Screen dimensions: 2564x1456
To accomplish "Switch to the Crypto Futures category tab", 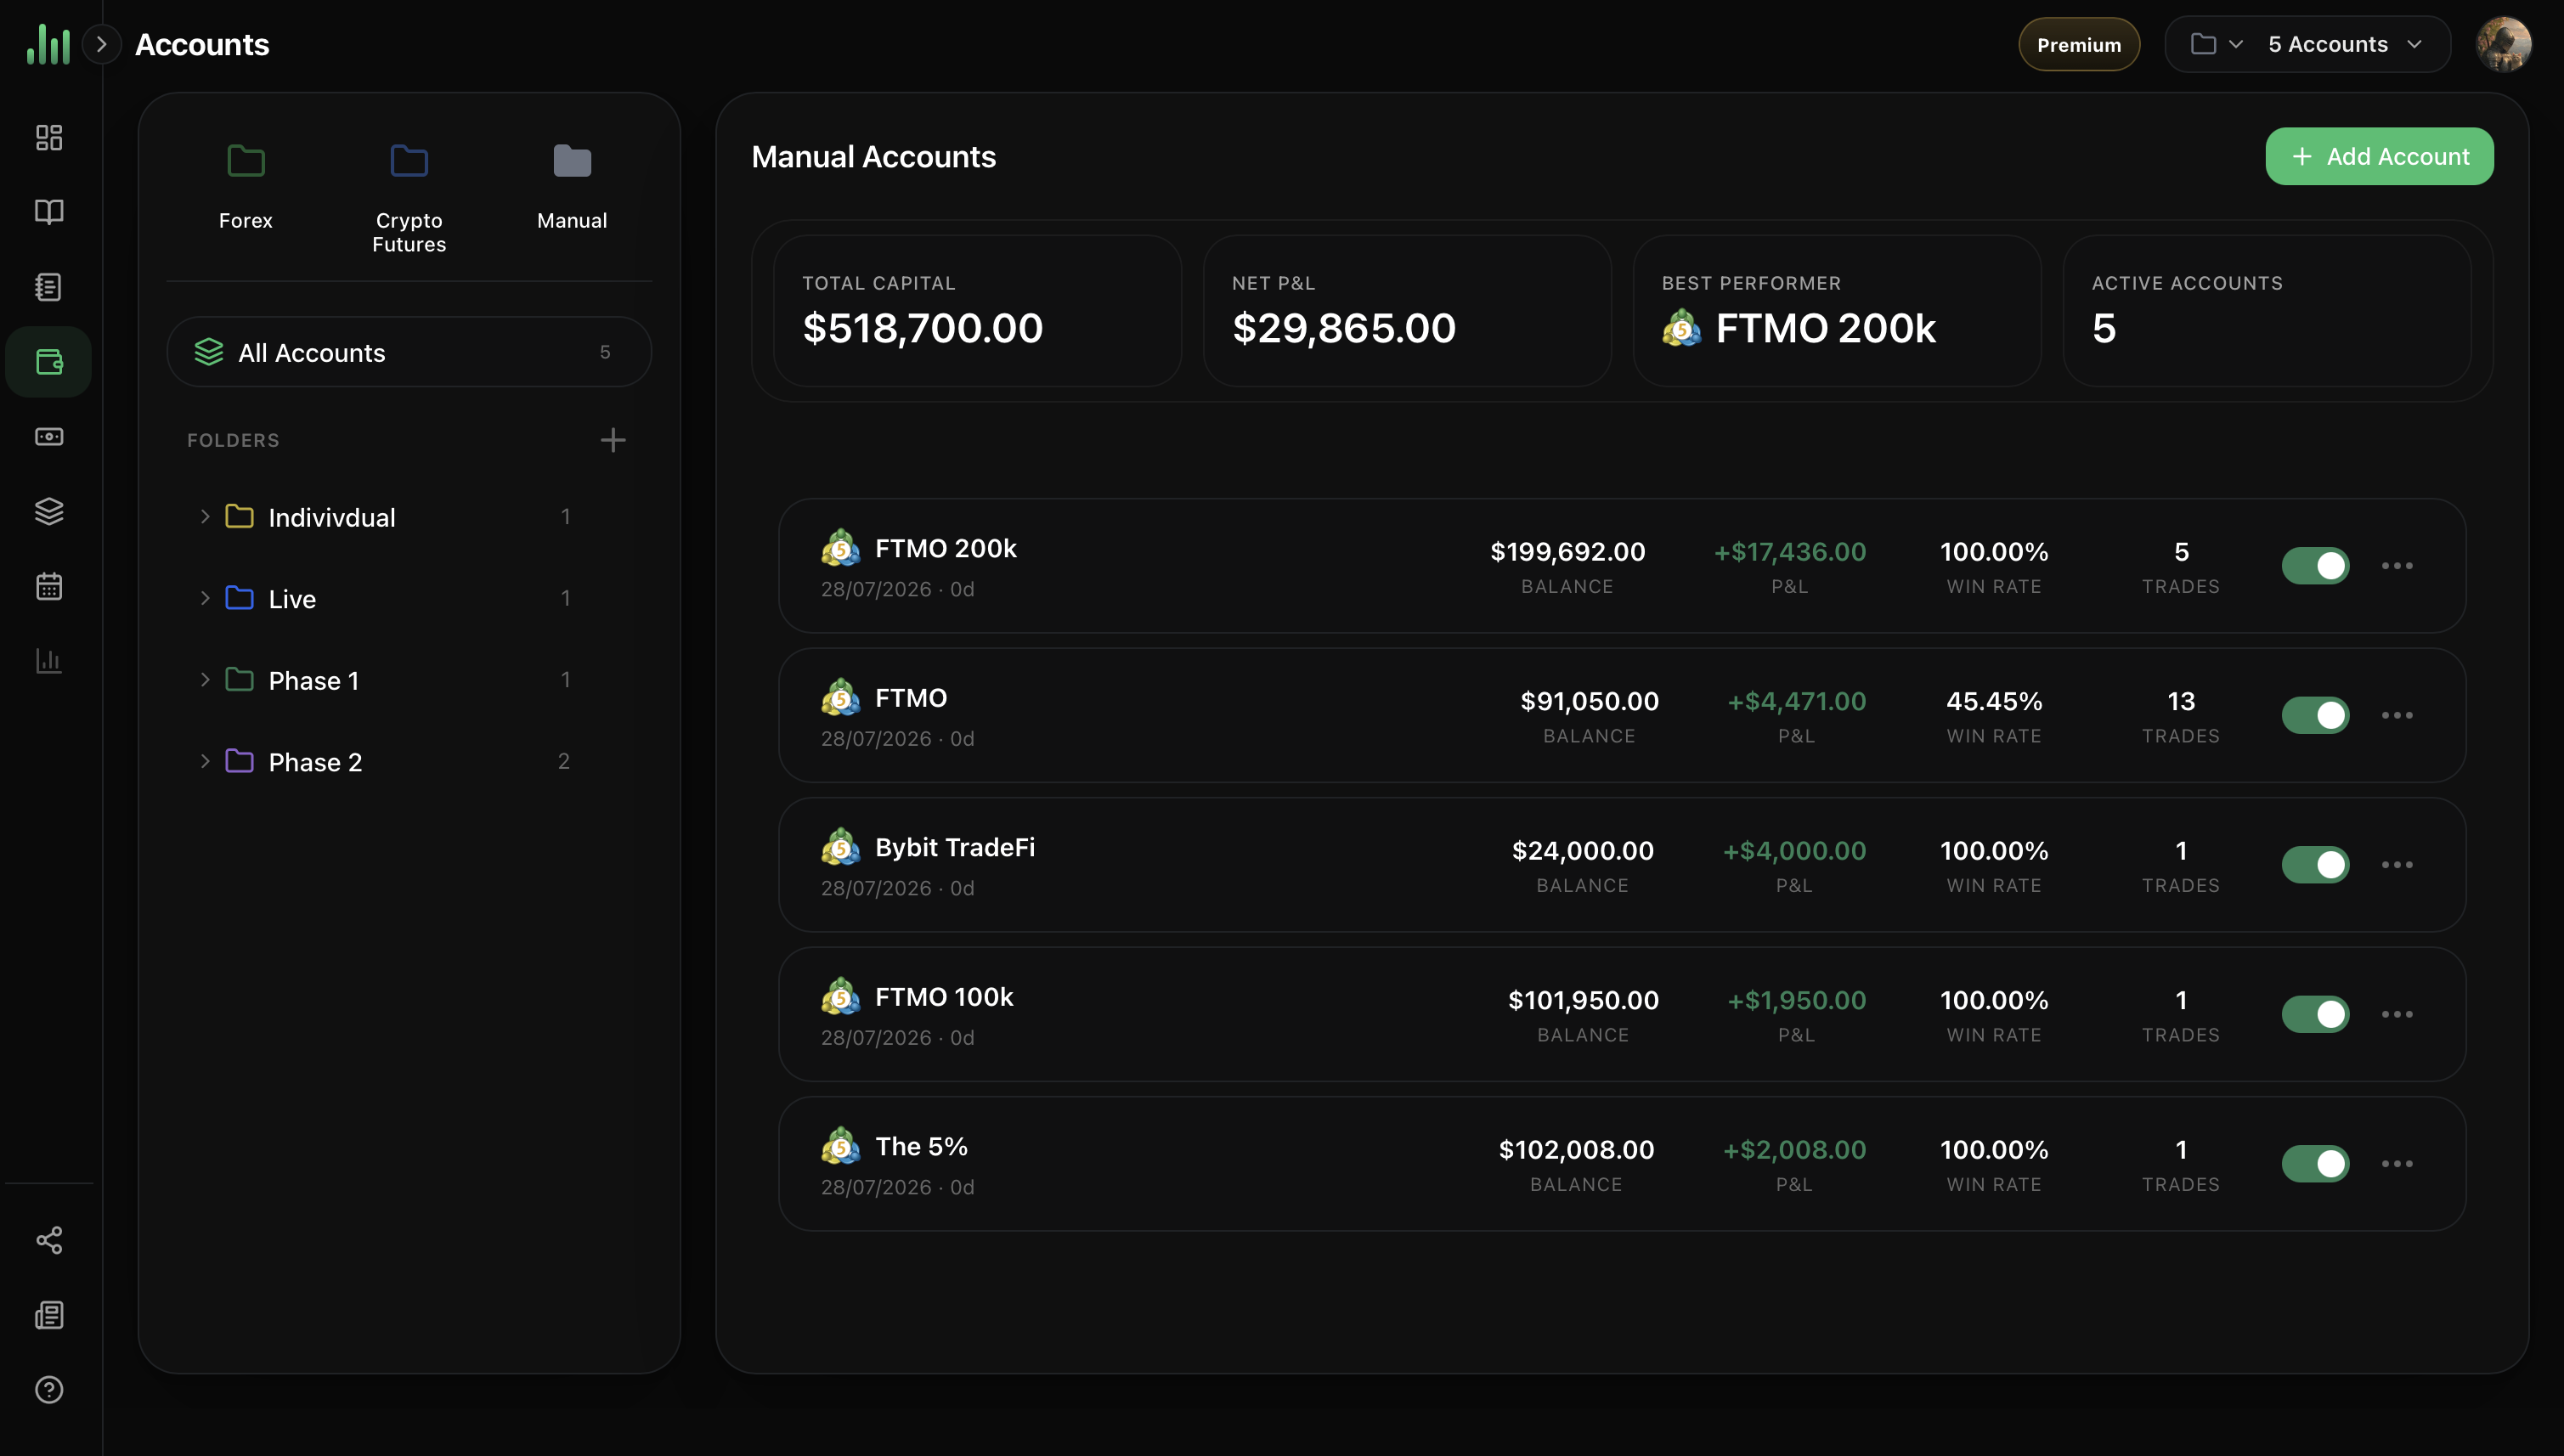I will point(409,198).
